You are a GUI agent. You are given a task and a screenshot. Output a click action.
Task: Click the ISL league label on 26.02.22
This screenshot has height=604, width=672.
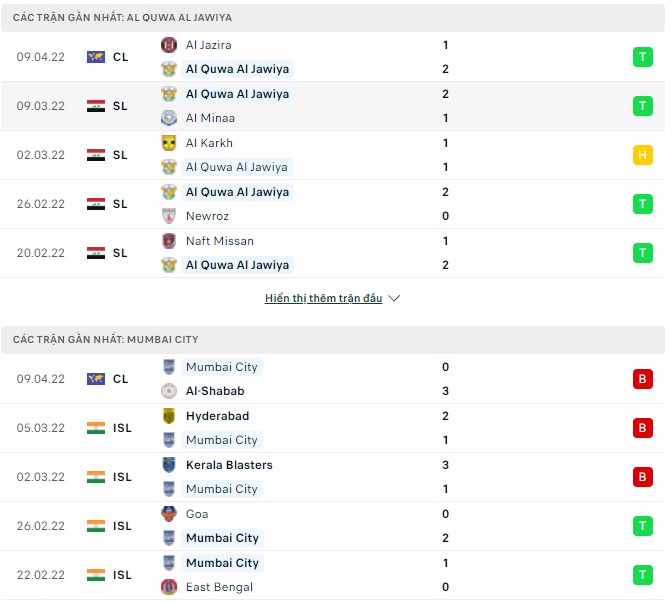[122, 526]
